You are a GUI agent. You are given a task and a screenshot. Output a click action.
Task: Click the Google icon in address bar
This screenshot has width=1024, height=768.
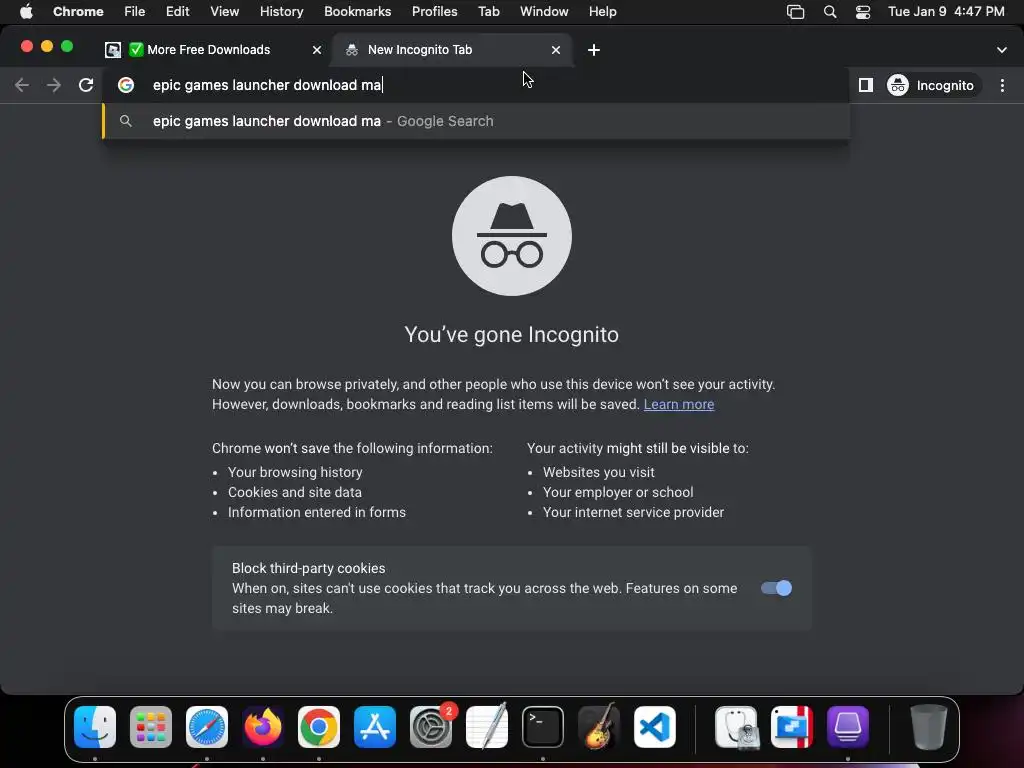[126, 85]
